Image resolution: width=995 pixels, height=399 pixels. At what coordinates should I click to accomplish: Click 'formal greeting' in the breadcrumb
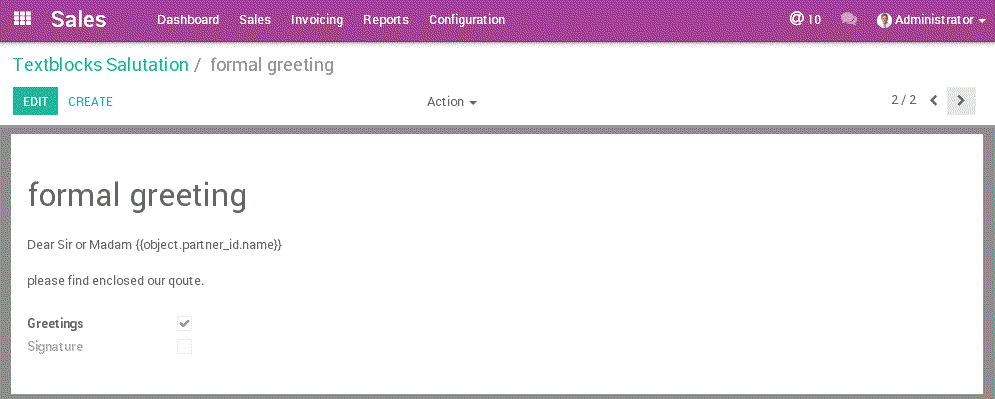click(272, 65)
